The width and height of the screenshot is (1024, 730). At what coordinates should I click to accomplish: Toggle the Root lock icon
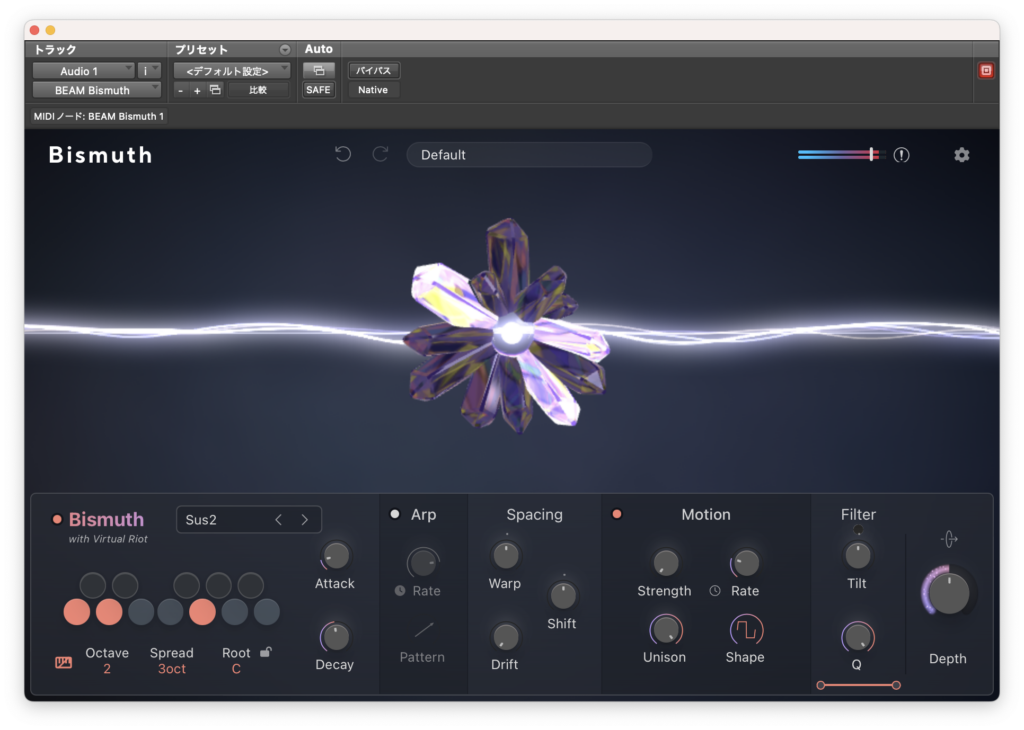pos(266,652)
